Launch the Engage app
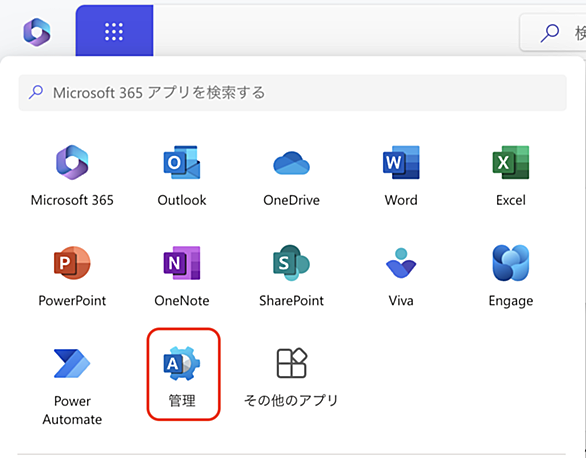 pyautogui.click(x=511, y=276)
